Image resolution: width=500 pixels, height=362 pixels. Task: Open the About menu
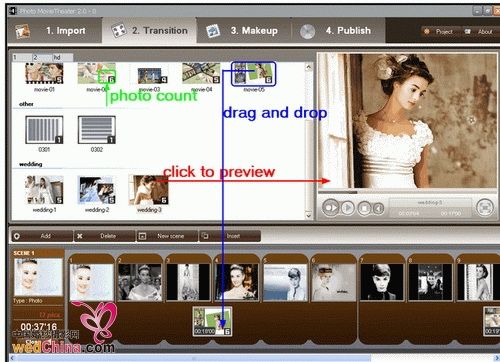pos(480,32)
